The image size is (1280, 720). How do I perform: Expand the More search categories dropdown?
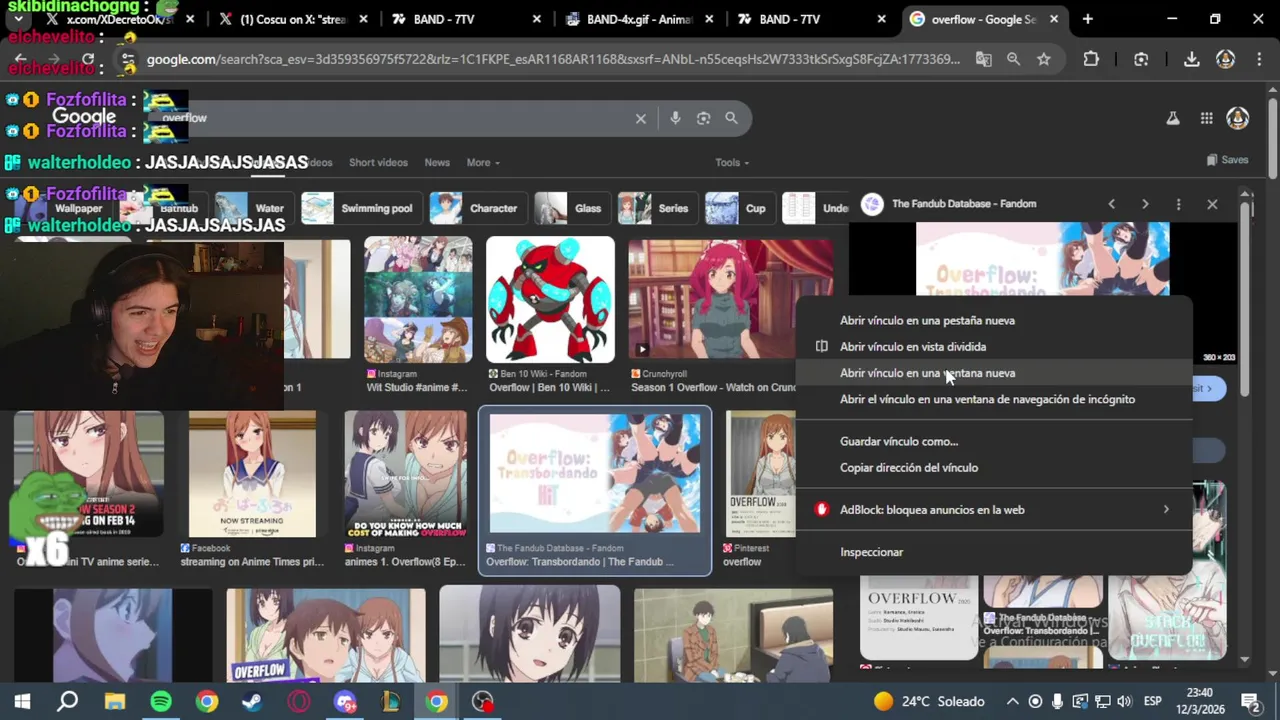483,162
